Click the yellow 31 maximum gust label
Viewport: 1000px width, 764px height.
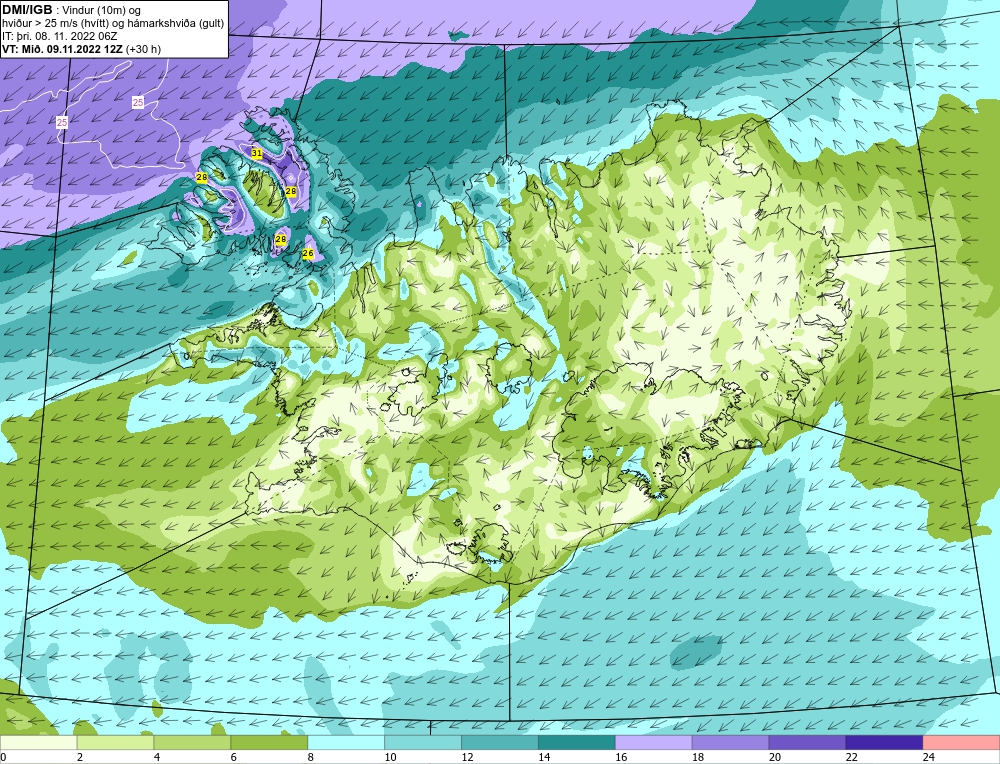coord(257,153)
